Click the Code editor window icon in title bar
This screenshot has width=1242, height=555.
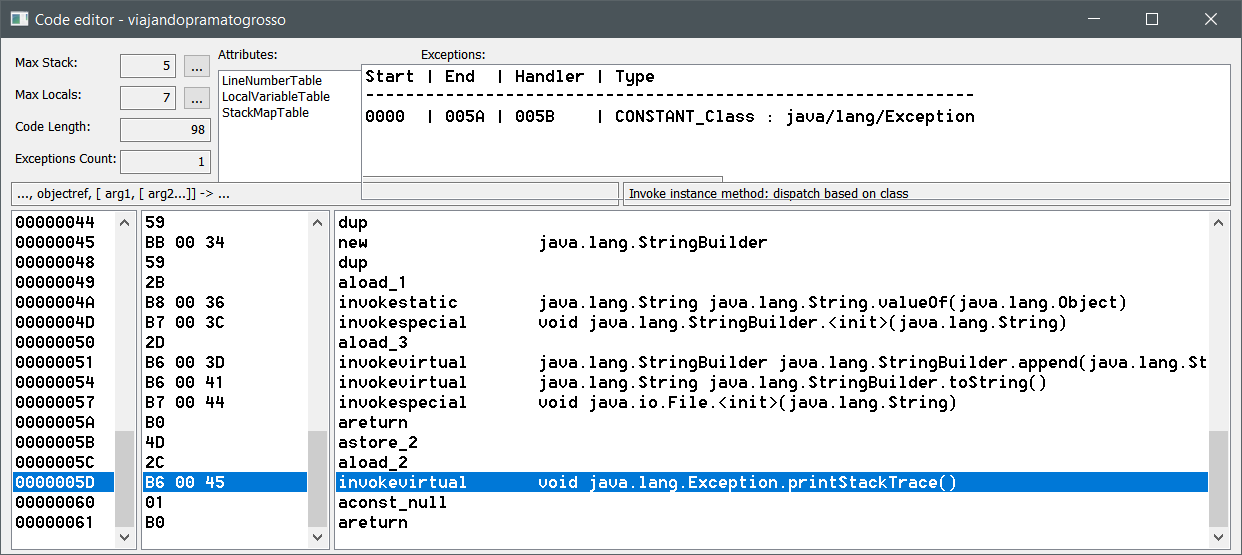coord(18,19)
